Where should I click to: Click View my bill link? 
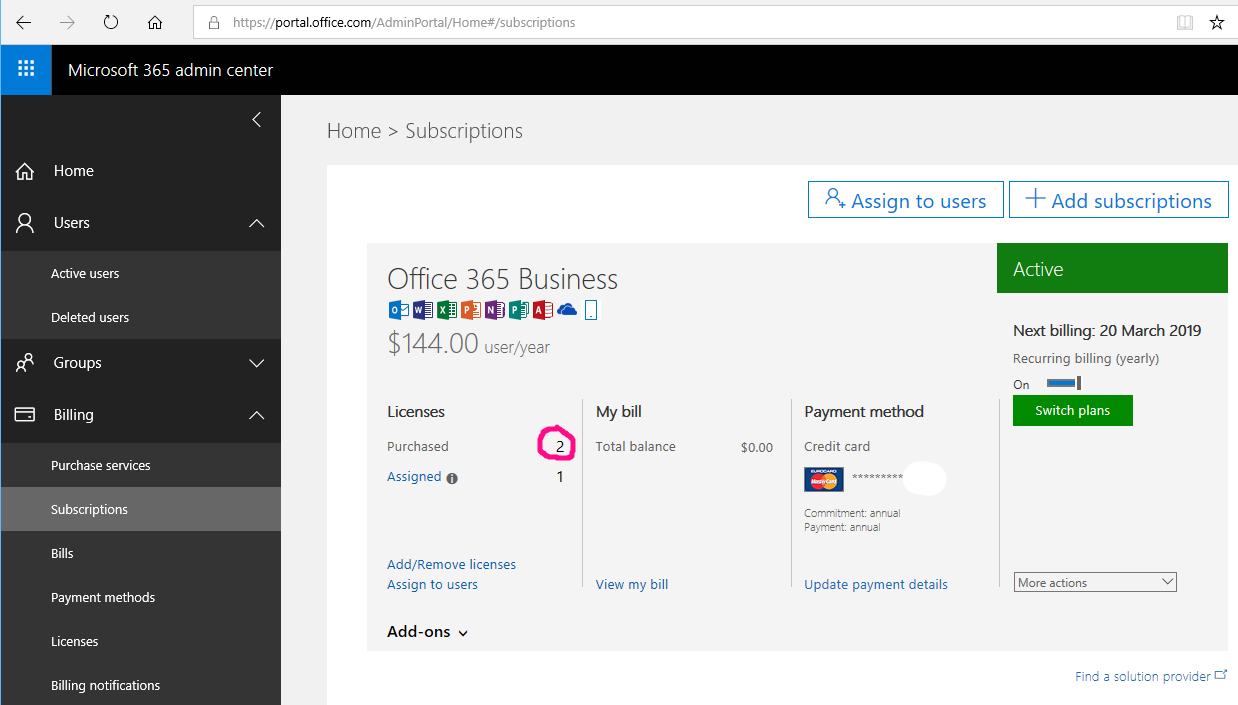pyautogui.click(x=632, y=584)
